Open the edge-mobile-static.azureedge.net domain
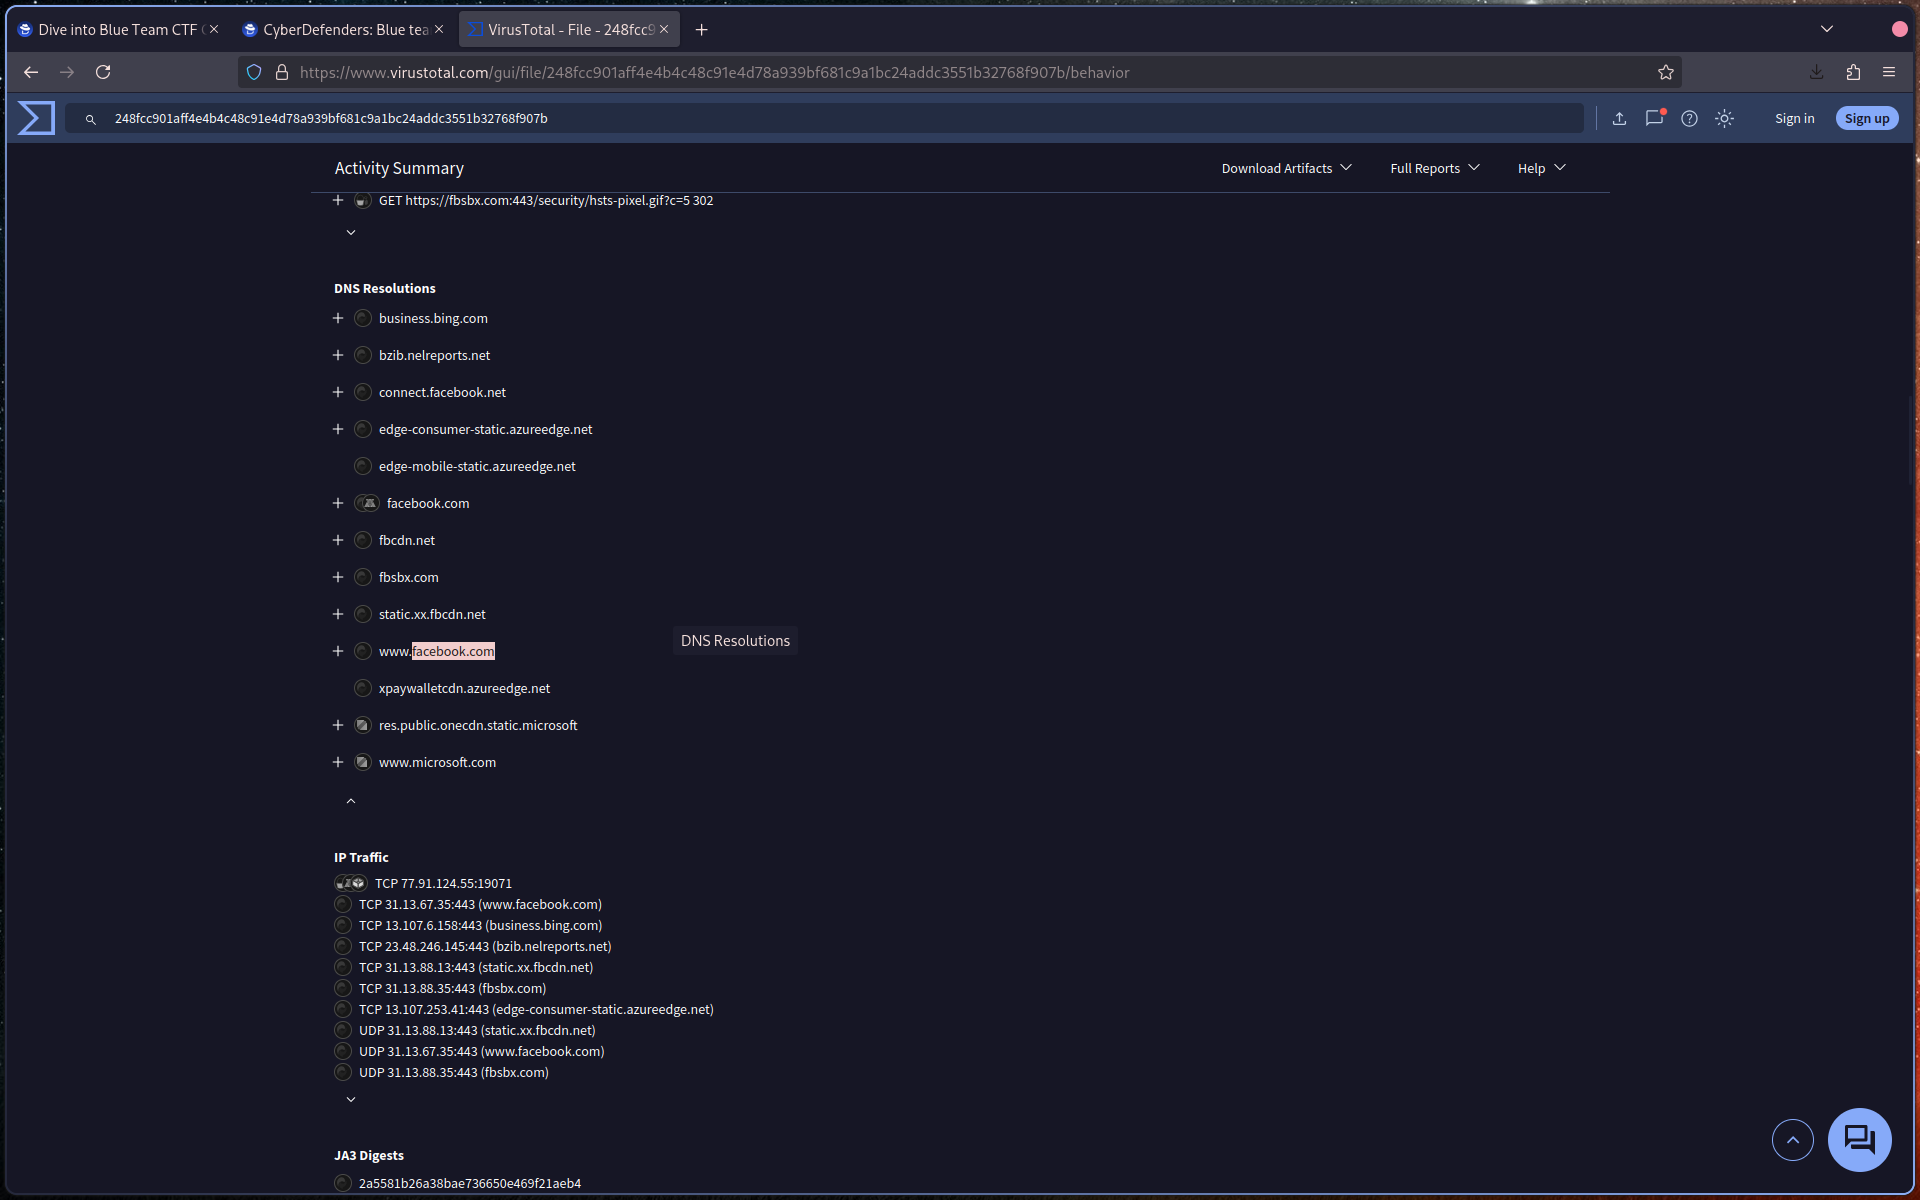 [477, 466]
